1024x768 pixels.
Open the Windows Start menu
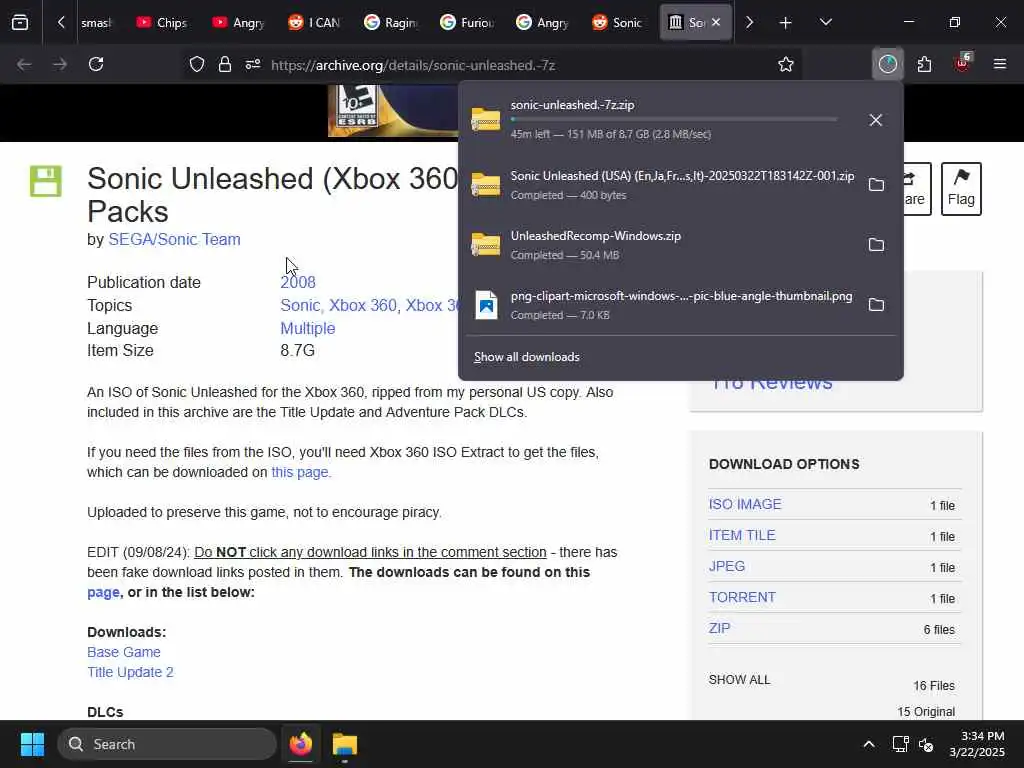click(32, 744)
